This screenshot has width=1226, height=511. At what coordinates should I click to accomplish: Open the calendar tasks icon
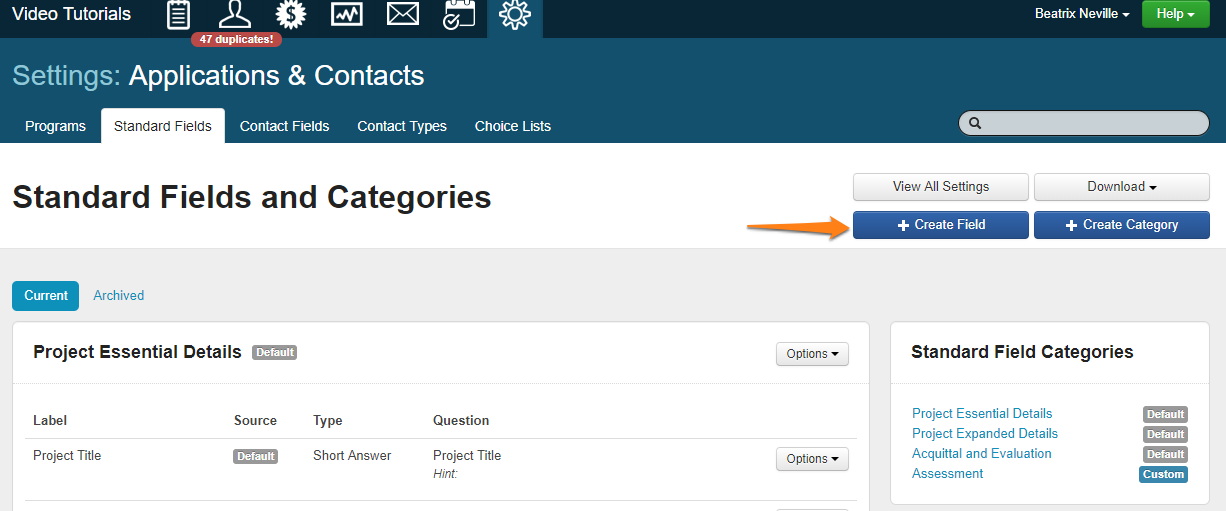tap(459, 14)
